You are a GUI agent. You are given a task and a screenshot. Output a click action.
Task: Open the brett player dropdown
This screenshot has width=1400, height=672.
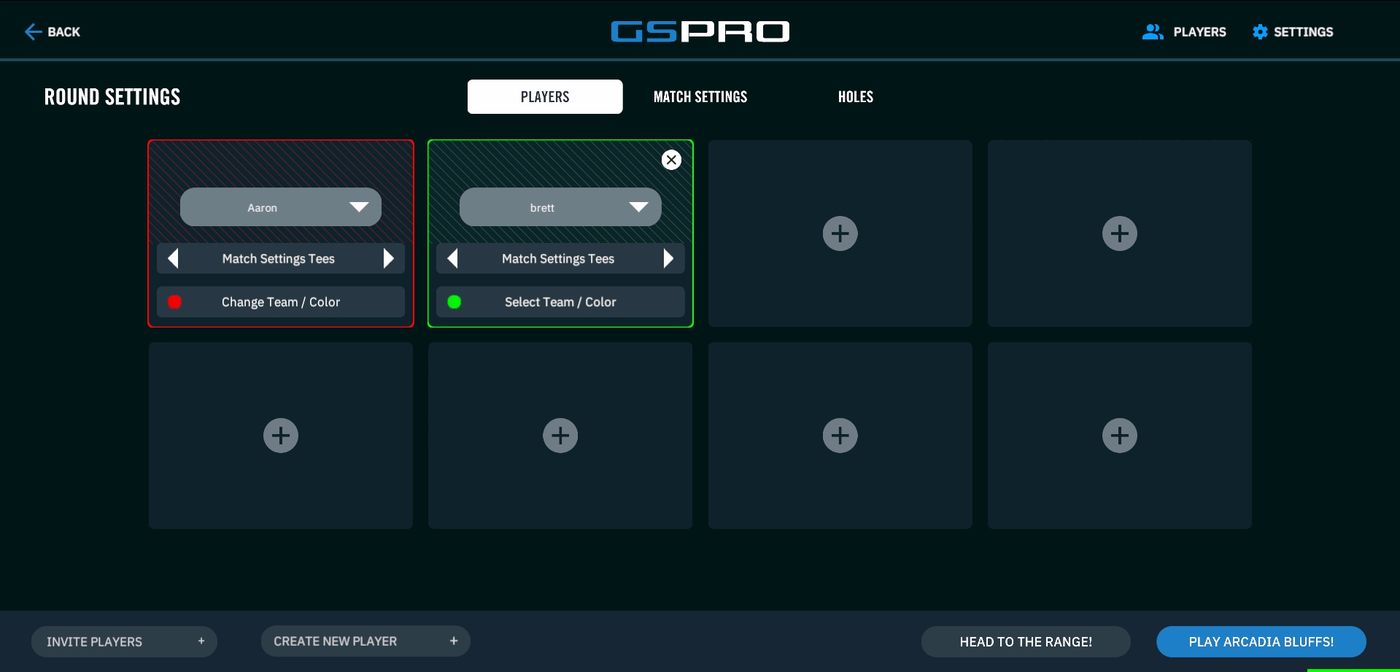560,207
